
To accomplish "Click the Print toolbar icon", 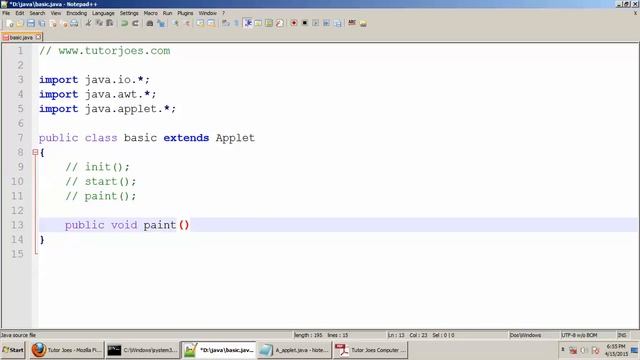I will coord(74,23).
